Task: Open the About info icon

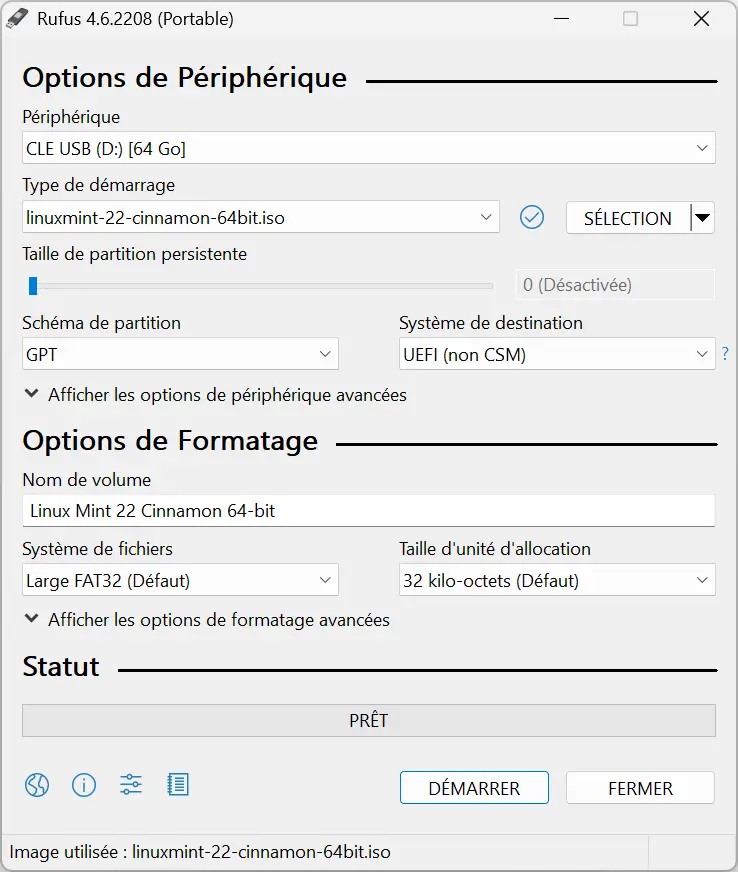Action: tap(84, 785)
